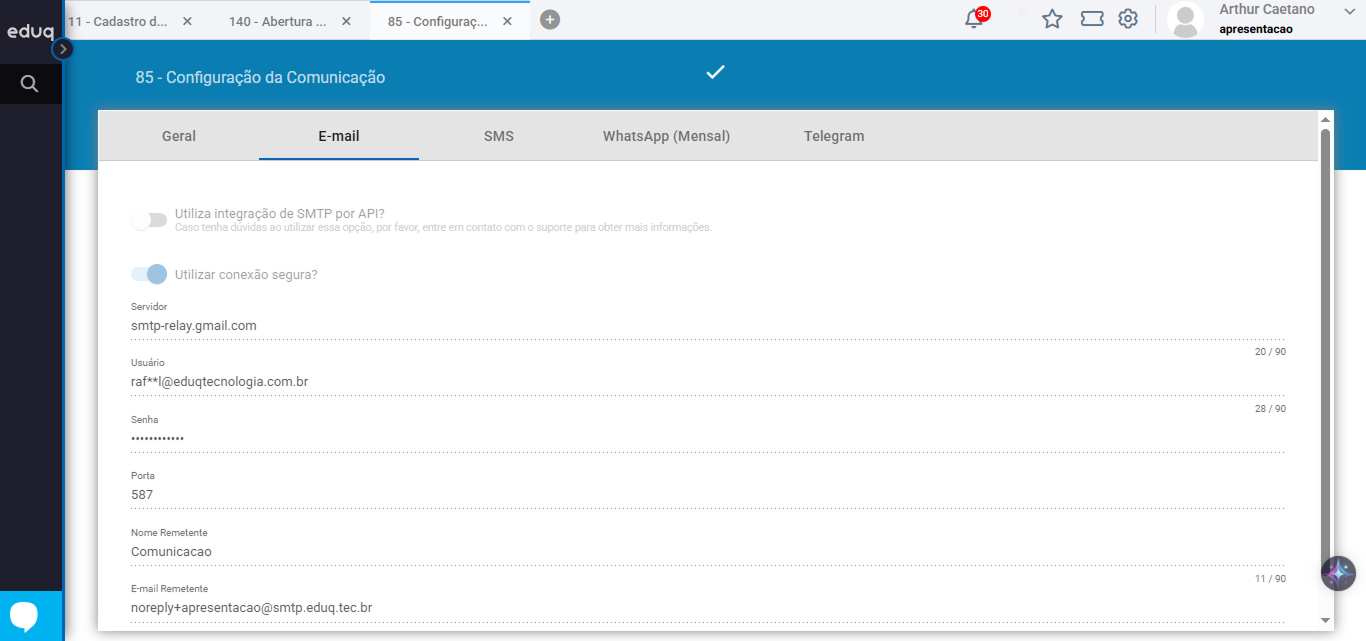The image size is (1366, 641).
Task: Toggle 'Utiliza integração de SMTP por API?' switch
Action: (x=149, y=220)
